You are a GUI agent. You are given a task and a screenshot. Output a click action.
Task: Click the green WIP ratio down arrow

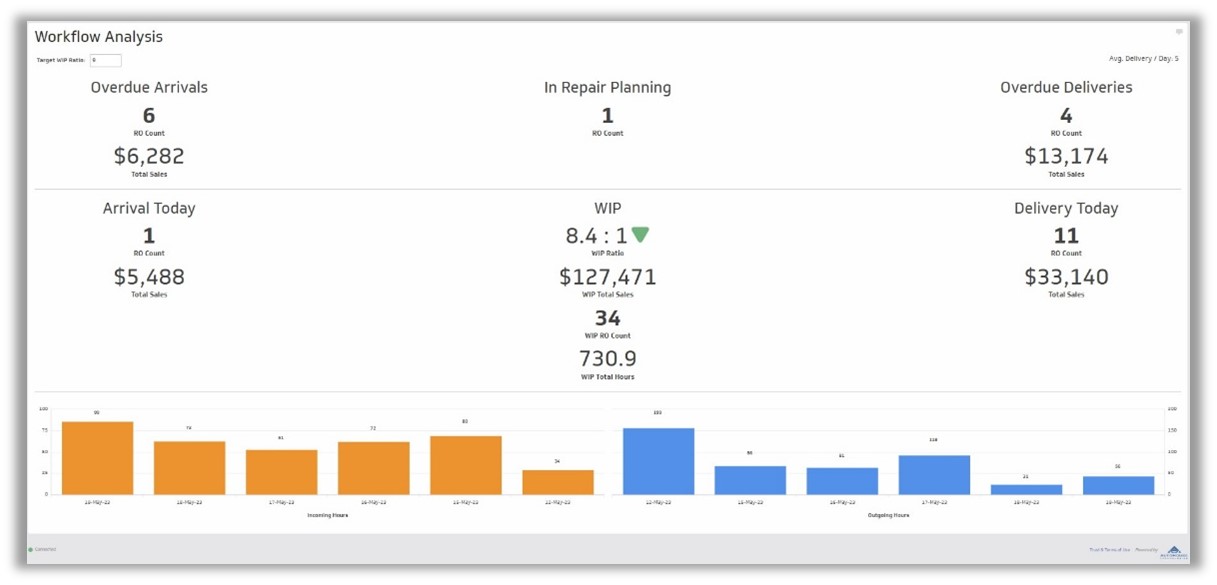click(640, 235)
